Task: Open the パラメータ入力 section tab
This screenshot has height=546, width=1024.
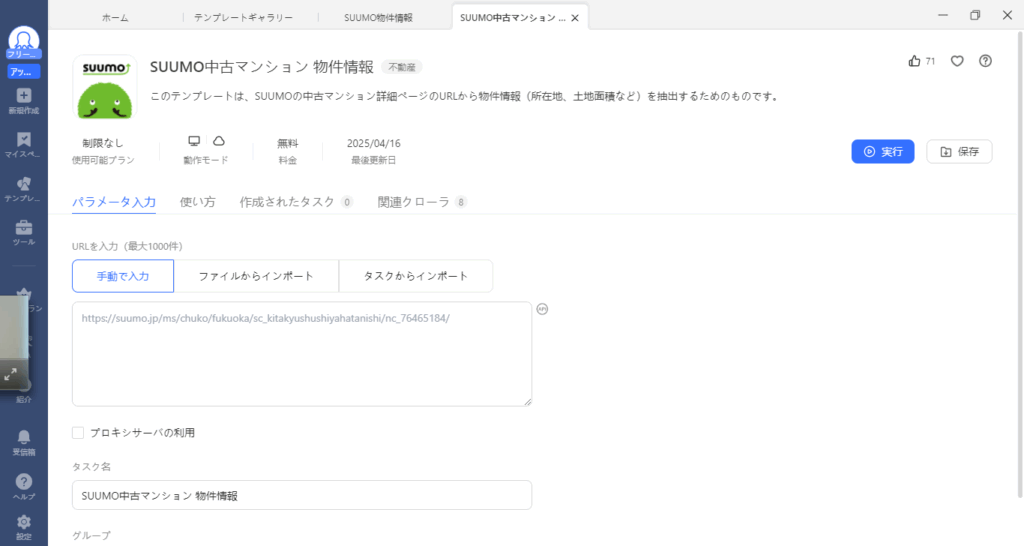Action: (x=114, y=202)
